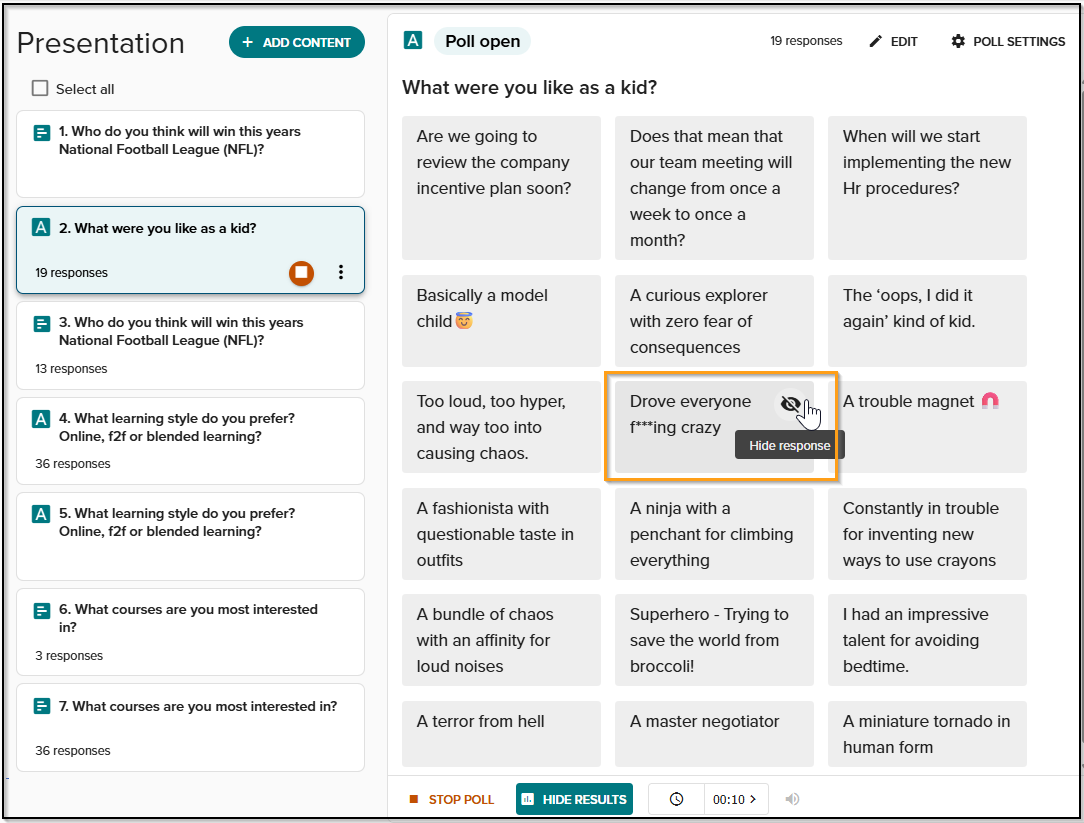
Task: Click the 'What were you like as a kid?' heading
Action: [530, 88]
